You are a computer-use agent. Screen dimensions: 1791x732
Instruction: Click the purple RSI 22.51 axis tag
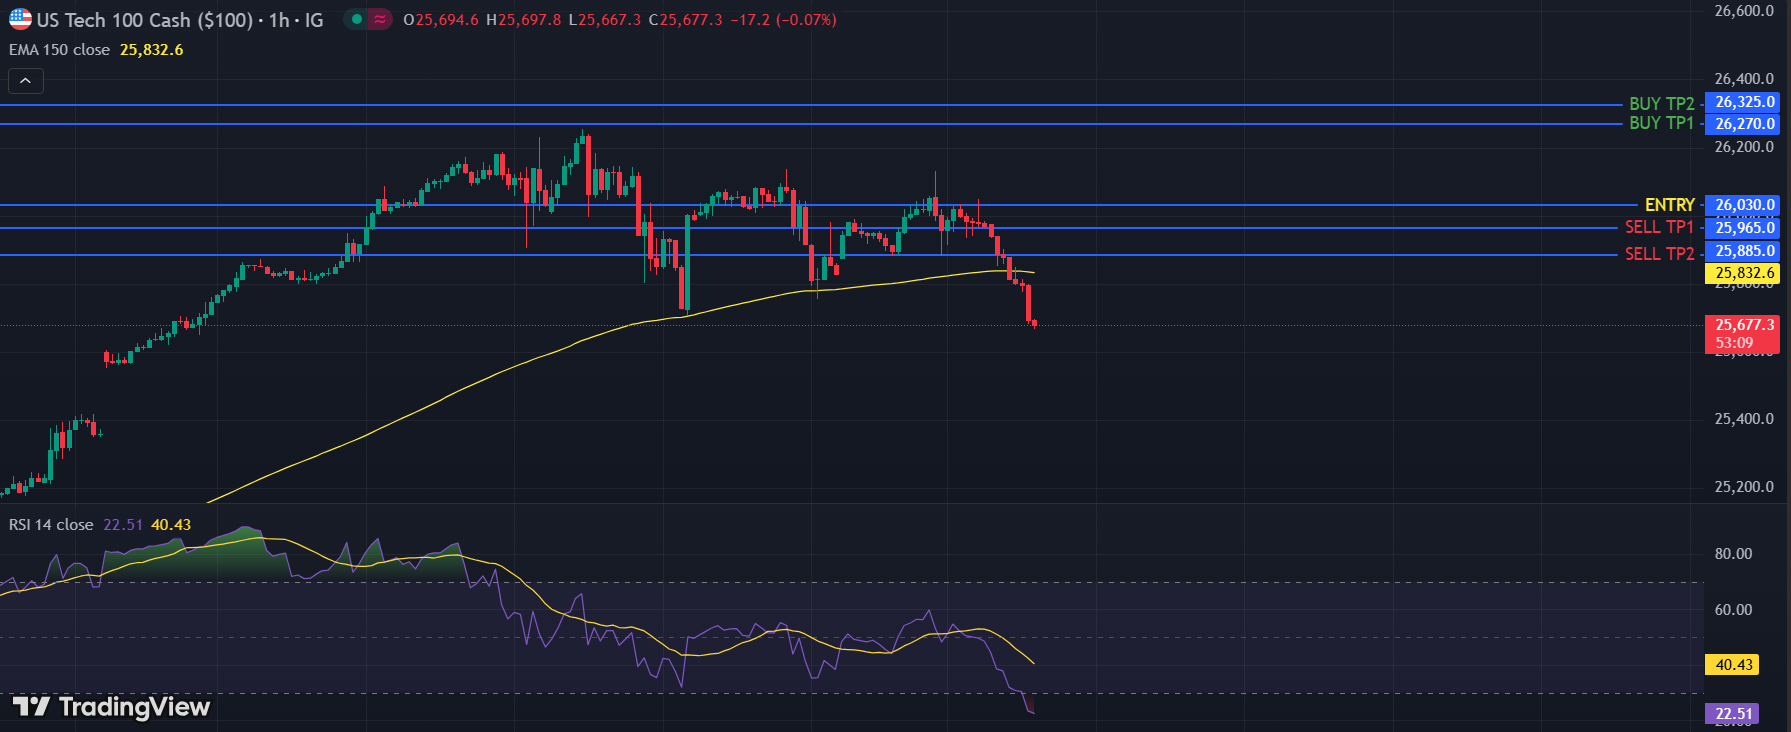tap(1734, 714)
